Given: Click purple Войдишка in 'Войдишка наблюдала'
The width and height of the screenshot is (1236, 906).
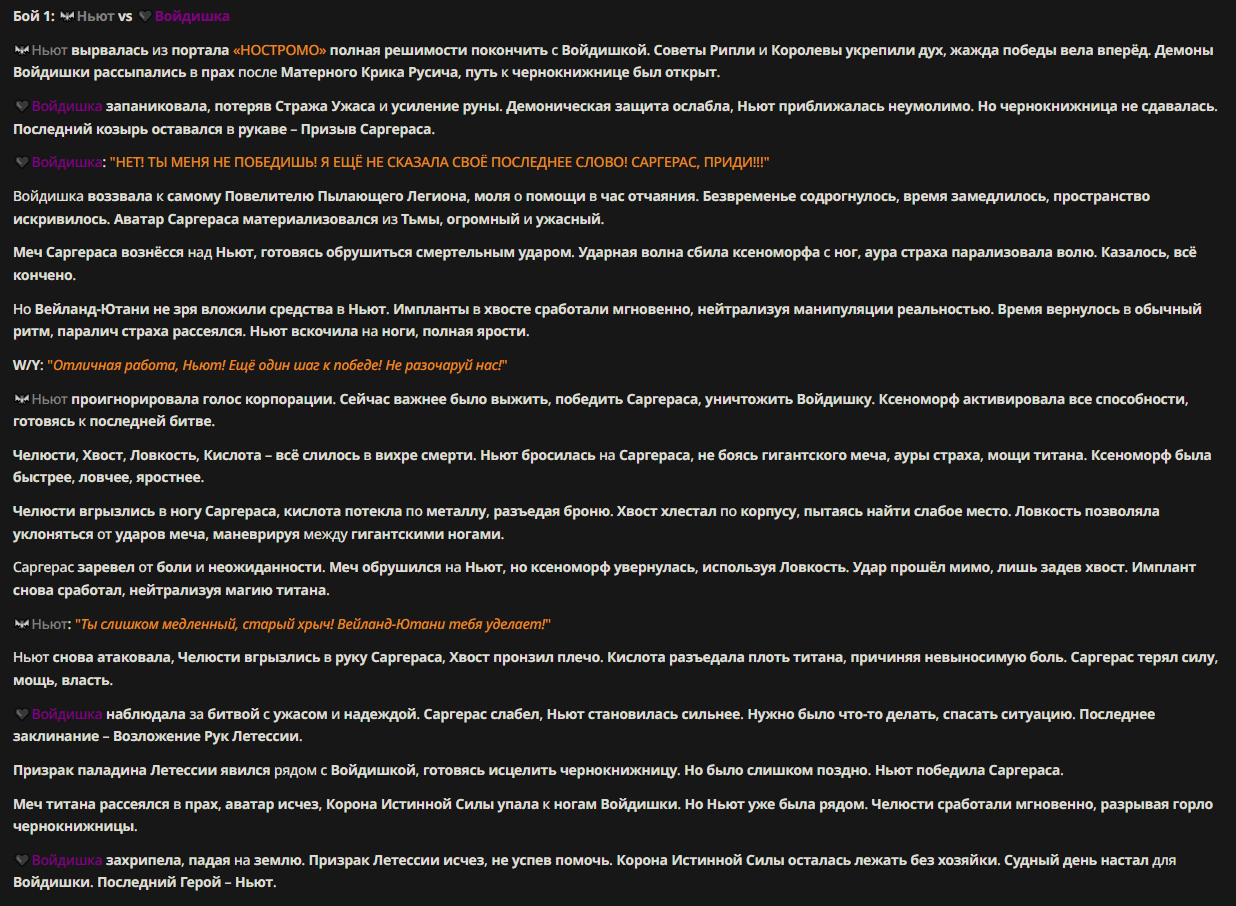Looking at the screenshot, I should (x=67, y=714).
